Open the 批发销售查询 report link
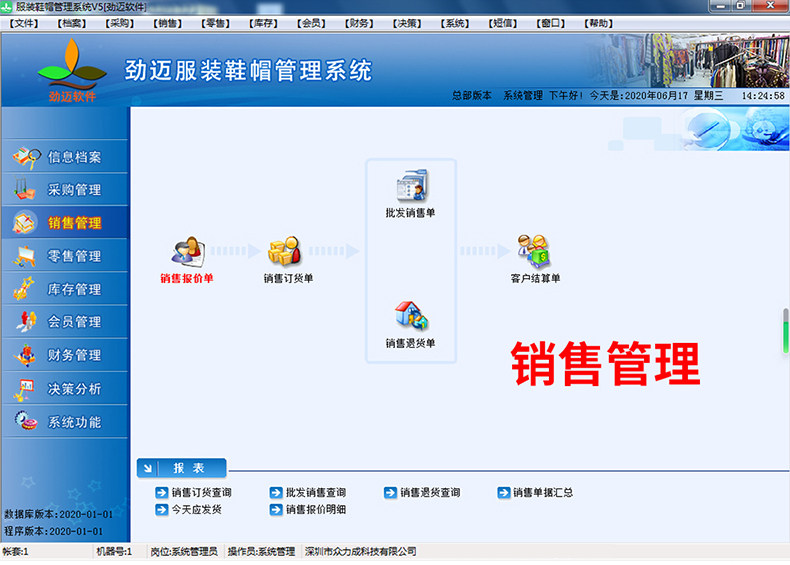The image size is (790, 565). [x=316, y=492]
